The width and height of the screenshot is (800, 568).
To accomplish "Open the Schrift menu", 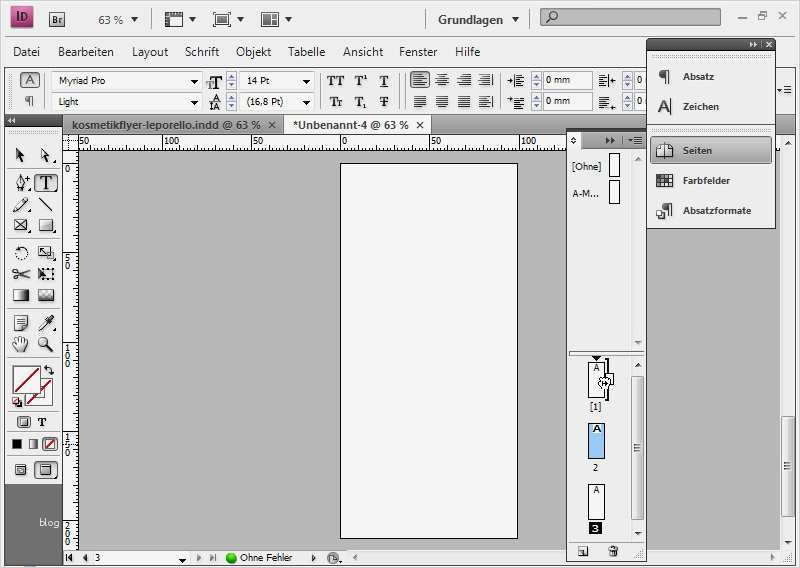I will (x=202, y=52).
